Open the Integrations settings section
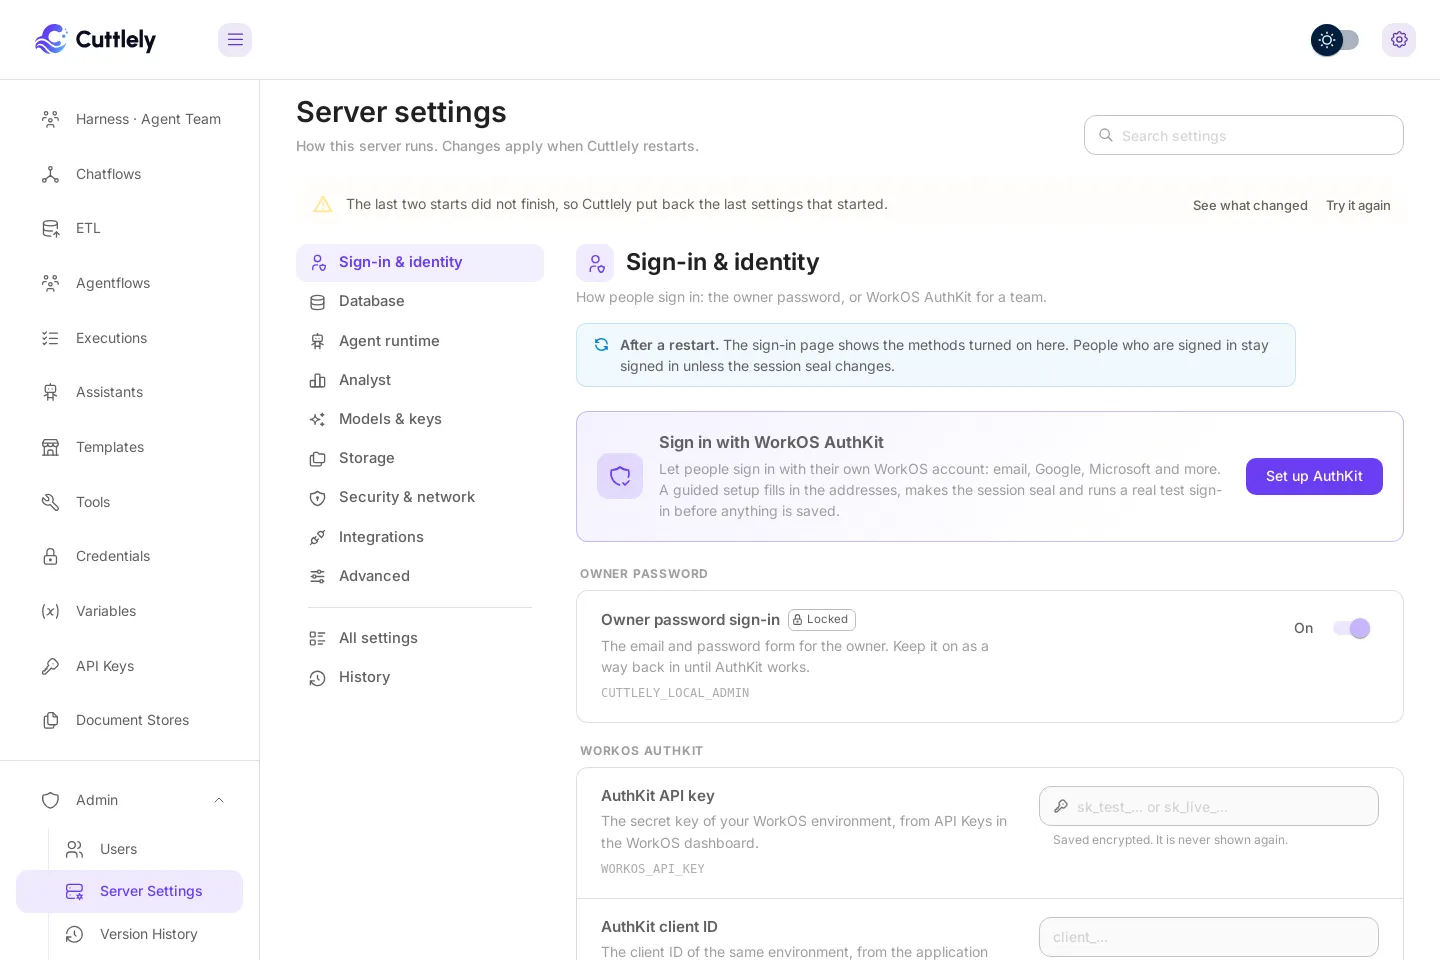The image size is (1440, 960). click(x=420, y=537)
